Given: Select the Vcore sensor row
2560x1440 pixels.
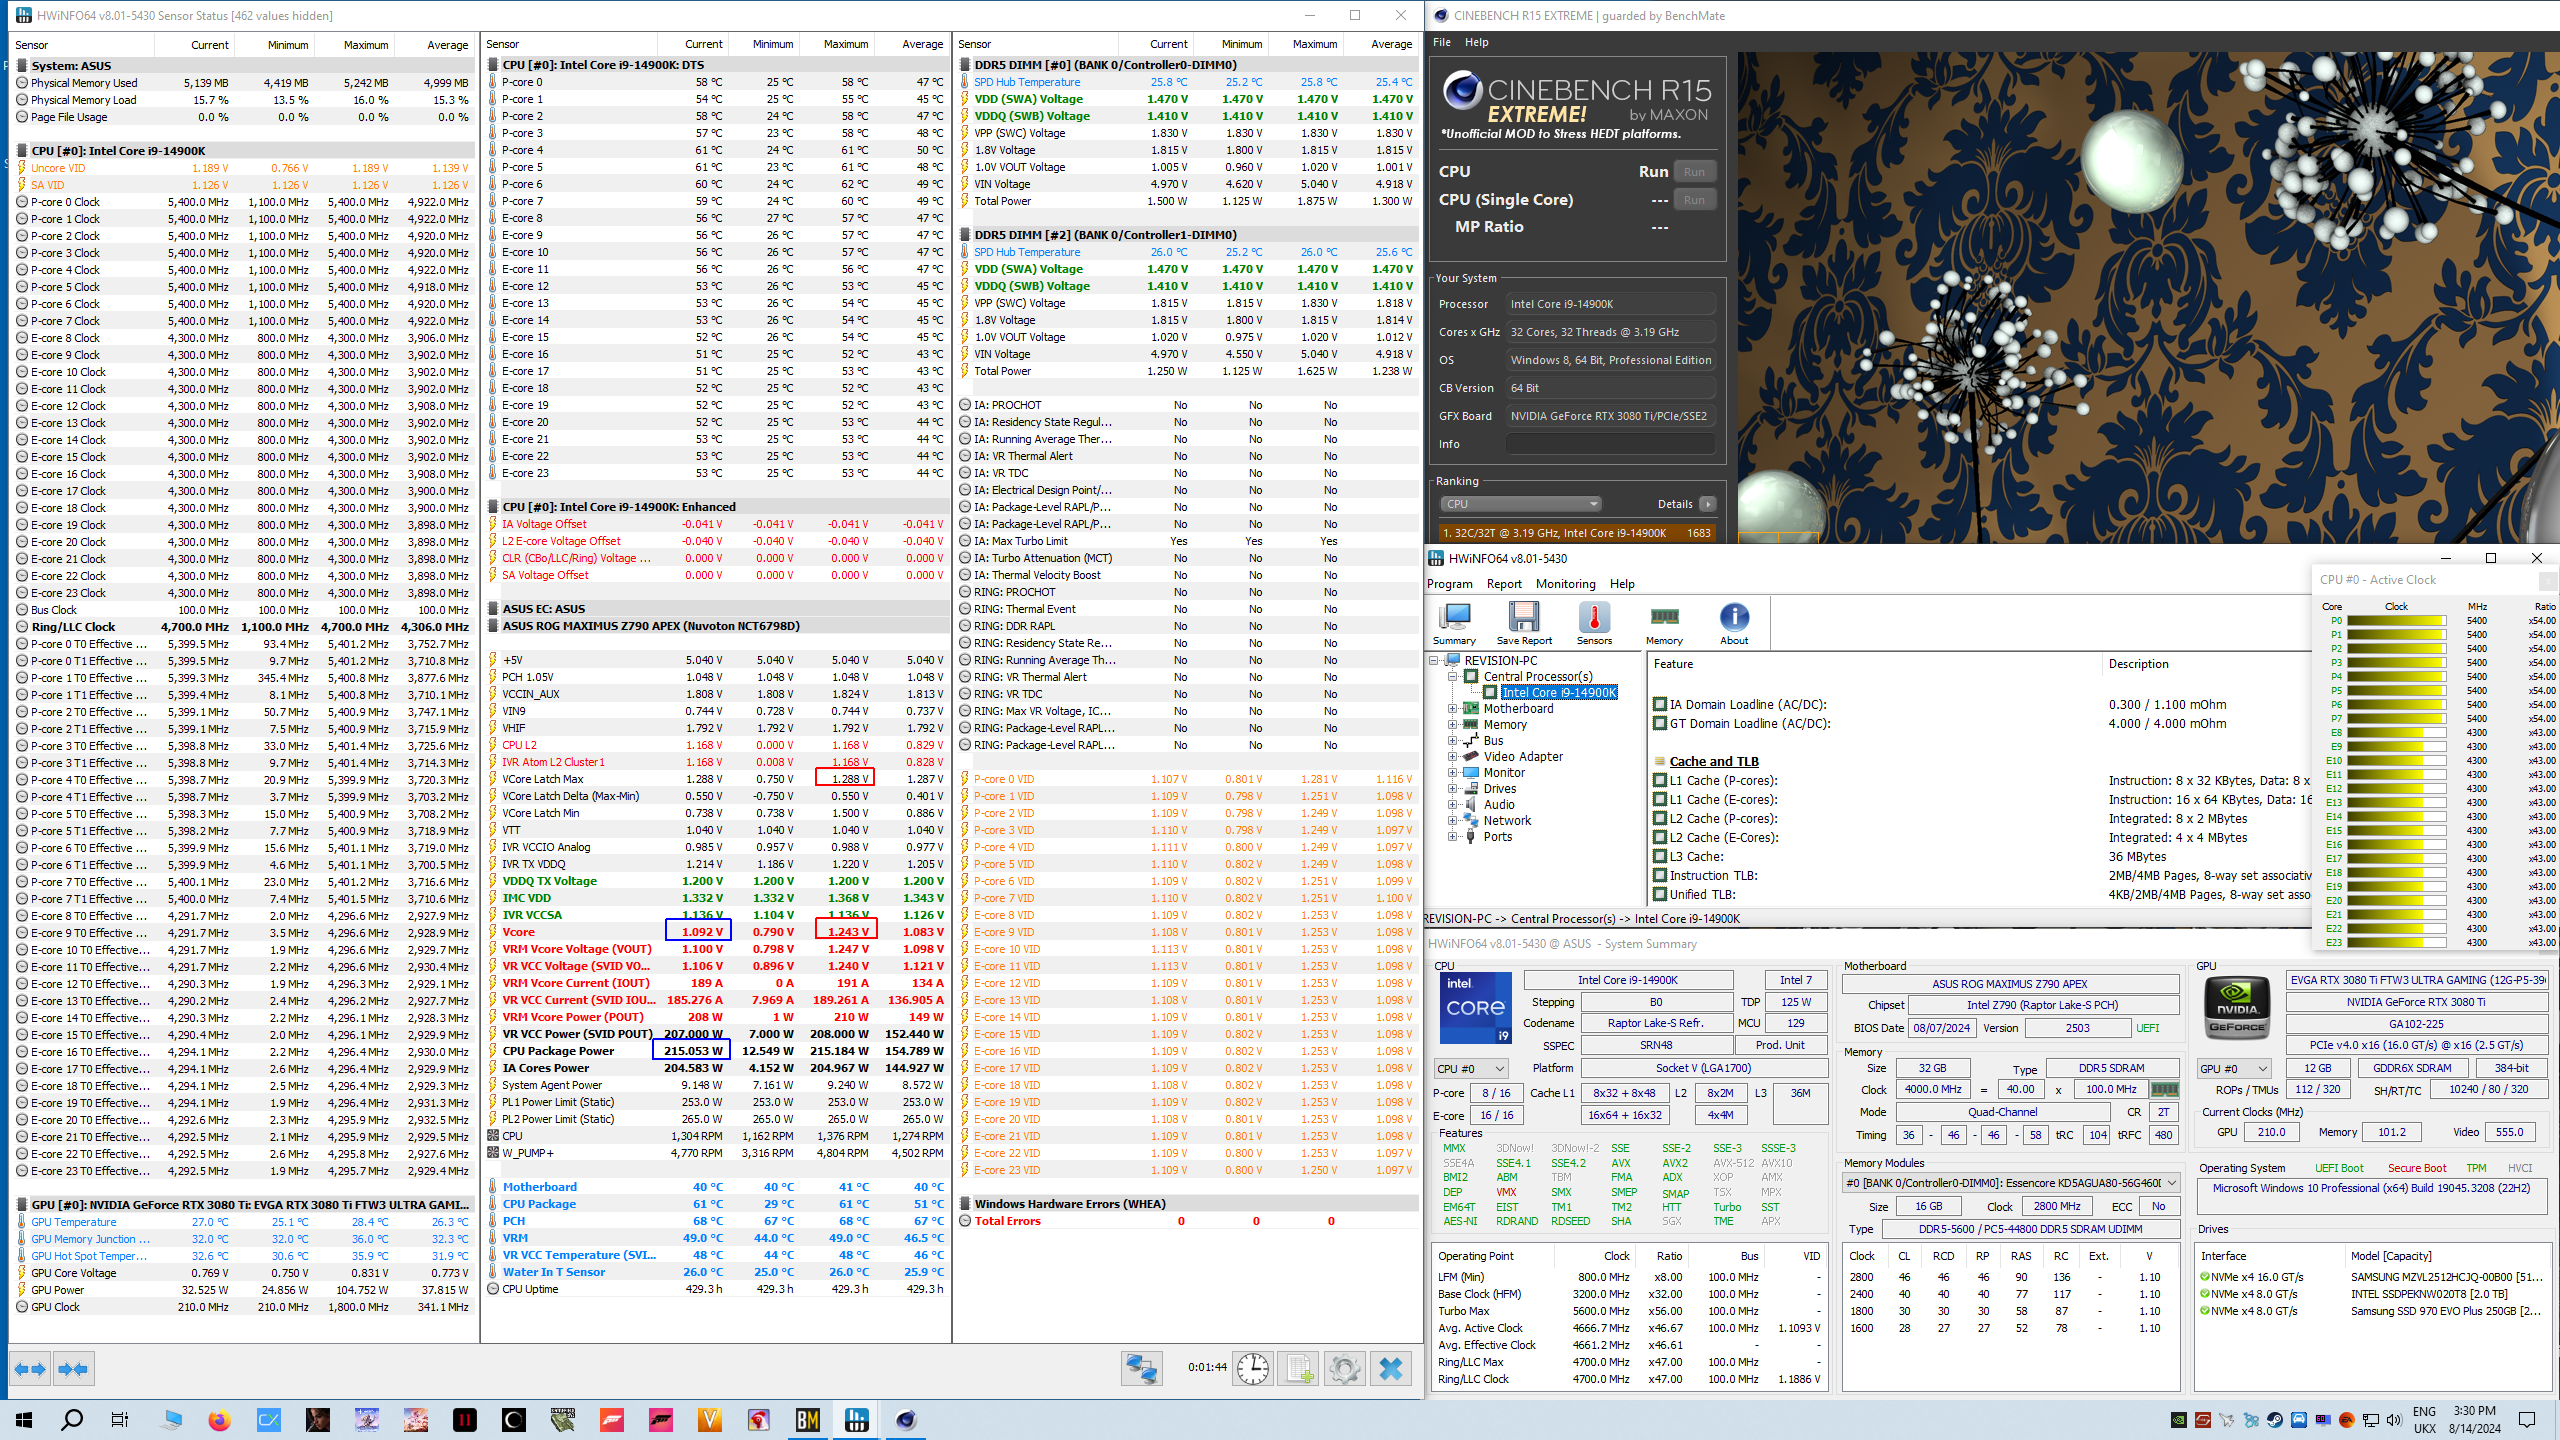Looking at the screenshot, I should 715,932.
